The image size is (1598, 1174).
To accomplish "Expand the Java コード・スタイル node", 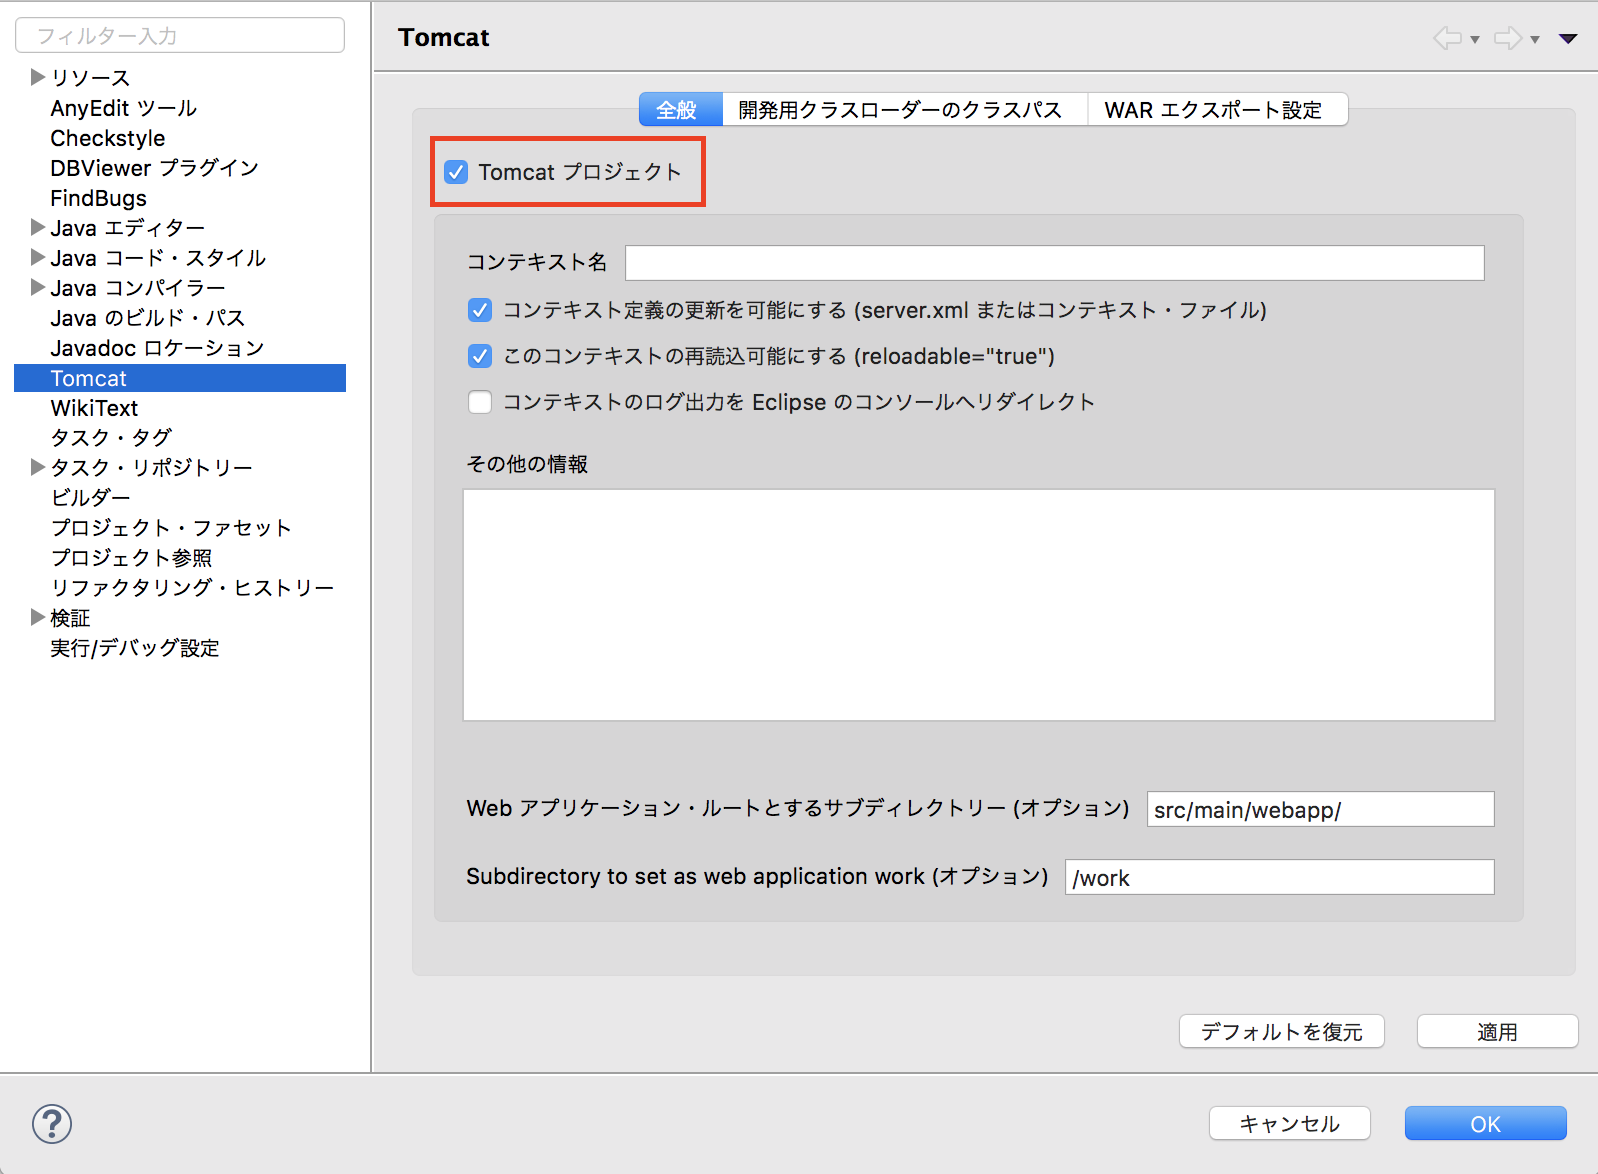I will pos(38,257).
